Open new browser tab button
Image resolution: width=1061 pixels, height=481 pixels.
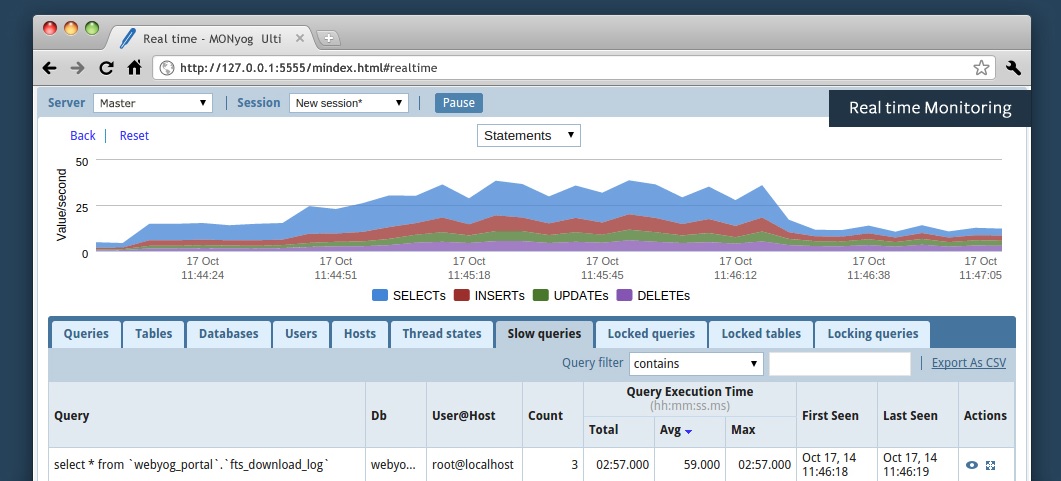pyautogui.click(x=328, y=38)
